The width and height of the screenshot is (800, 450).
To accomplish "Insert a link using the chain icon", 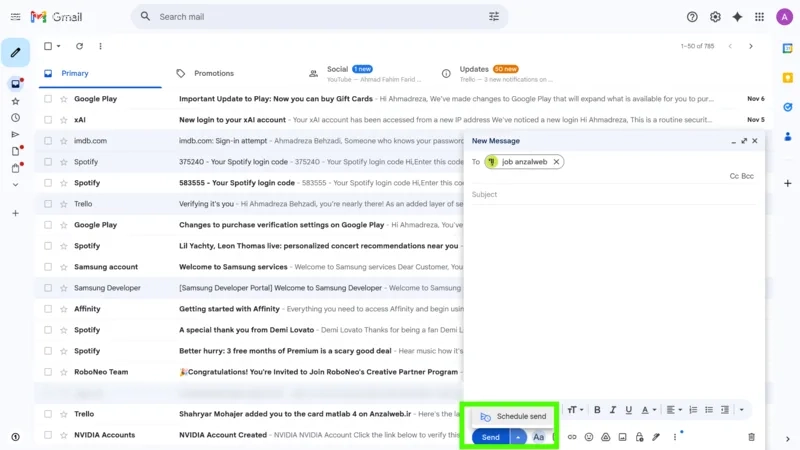I will point(572,437).
